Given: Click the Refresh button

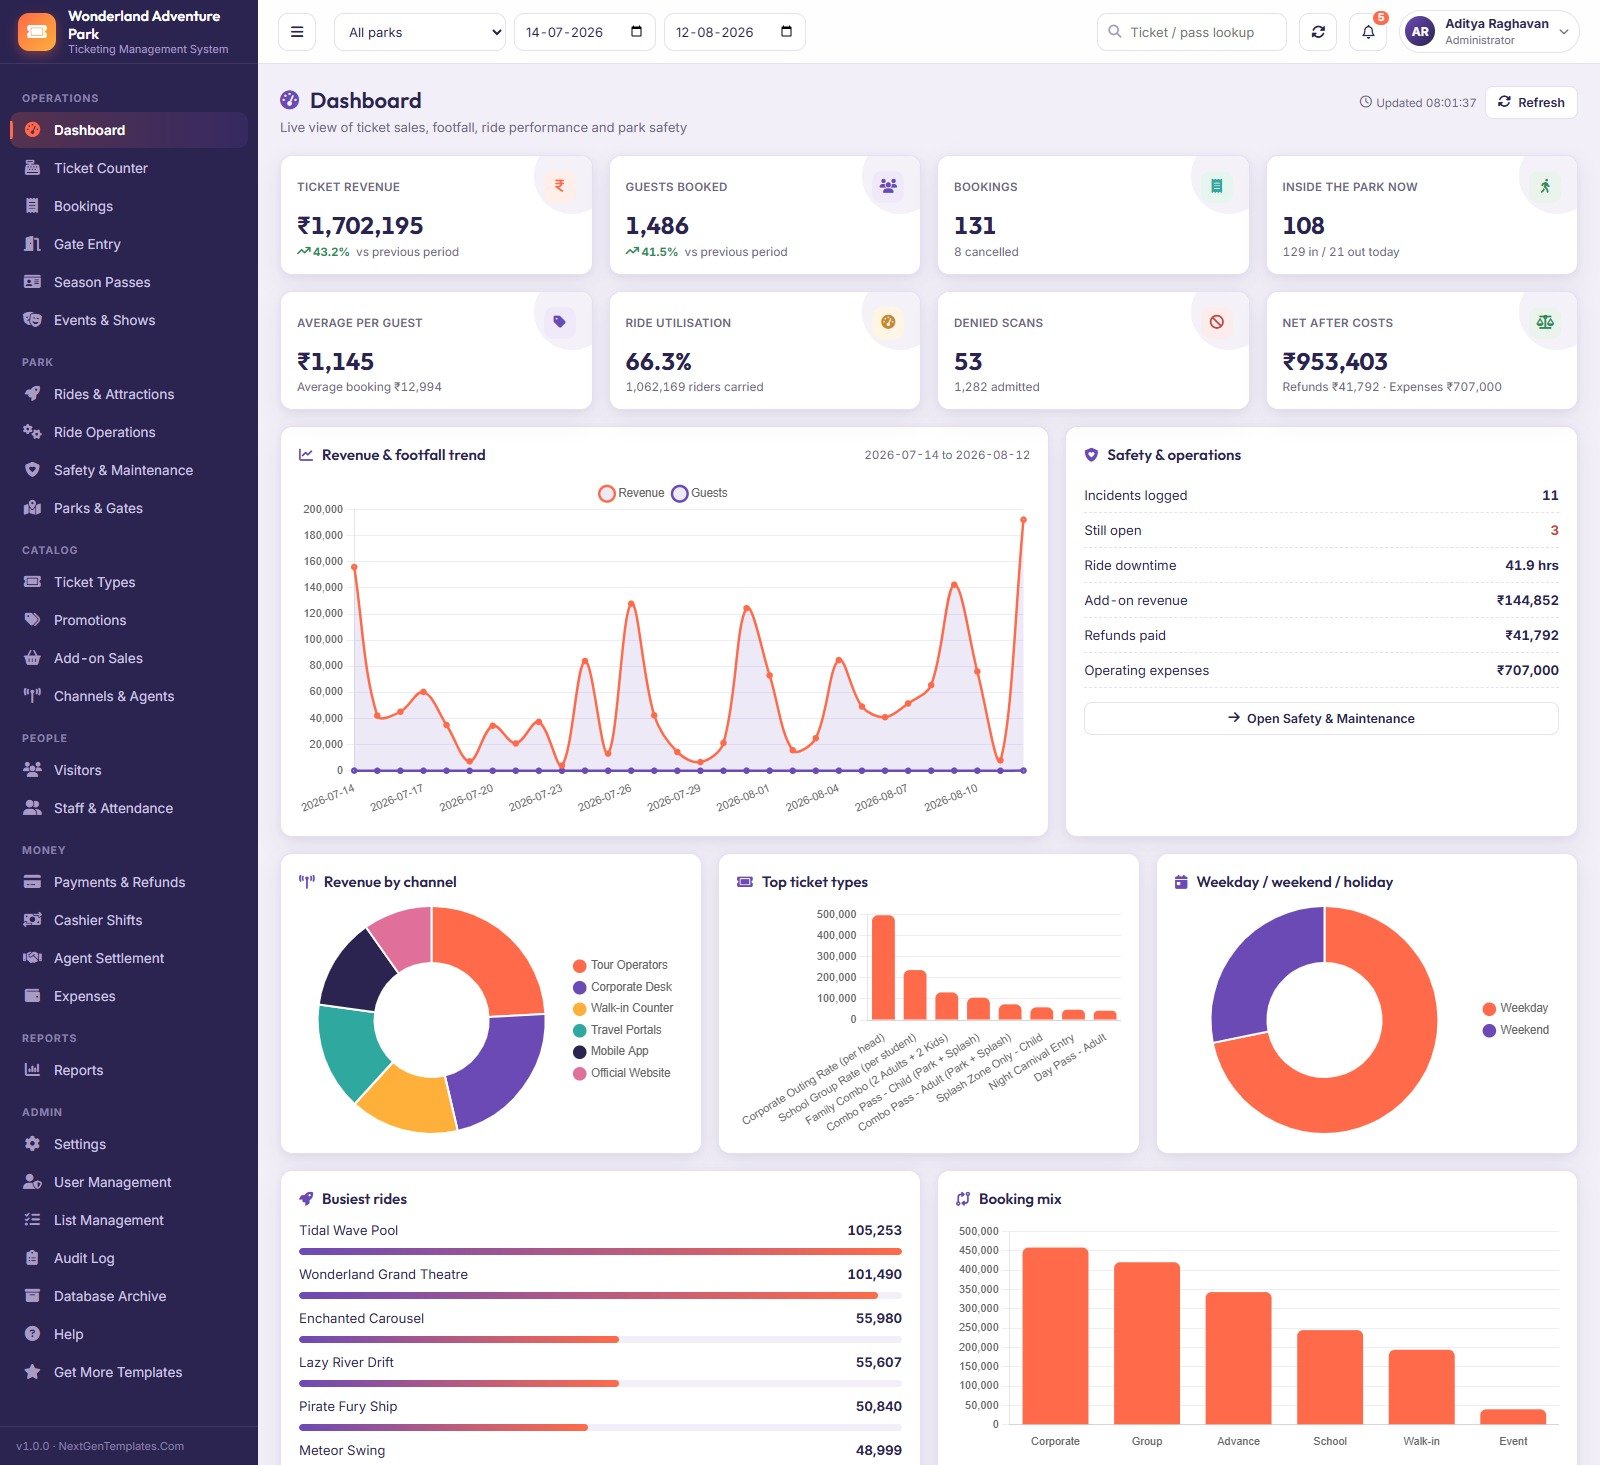Looking at the screenshot, I should click(x=1531, y=102).
